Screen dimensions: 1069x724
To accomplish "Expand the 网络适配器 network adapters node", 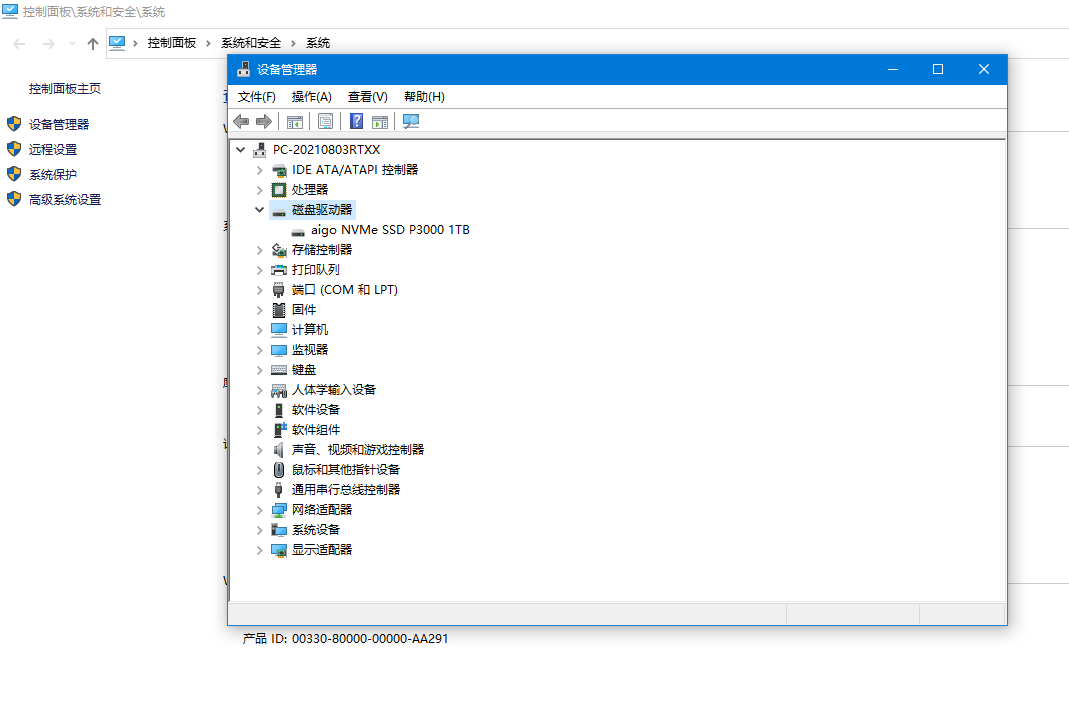I will (259, 510).
